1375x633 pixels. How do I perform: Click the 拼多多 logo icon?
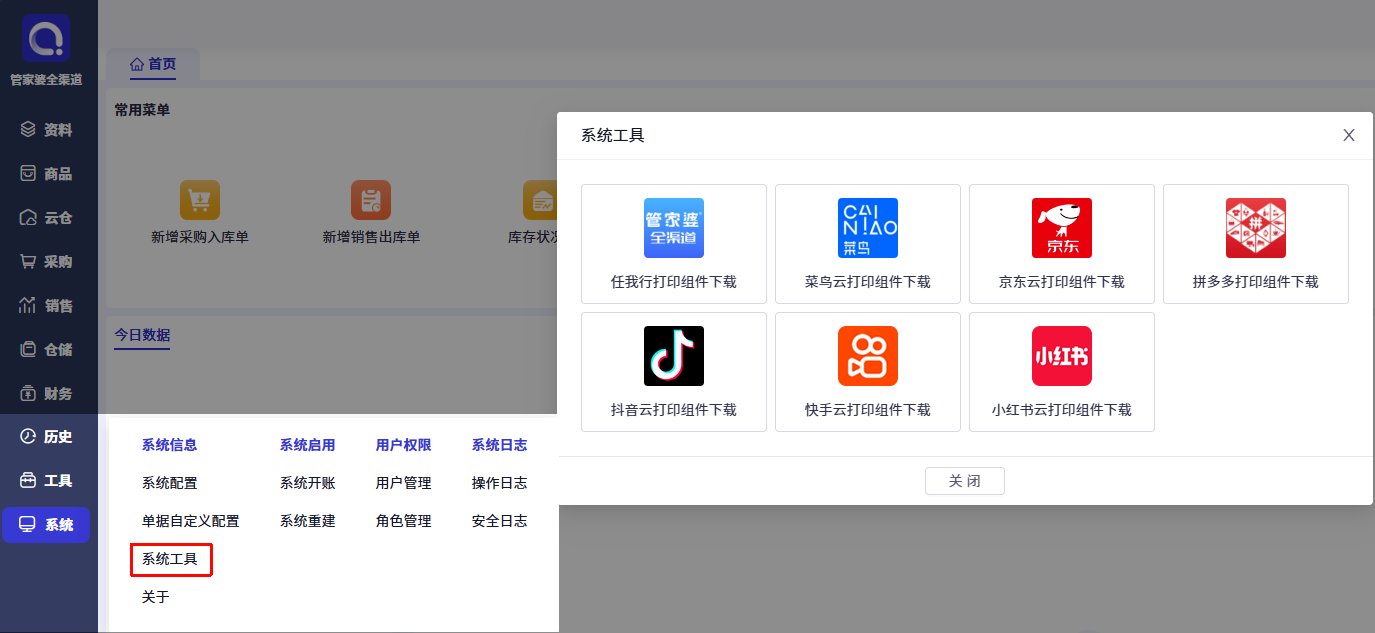tap(1256, 228)
